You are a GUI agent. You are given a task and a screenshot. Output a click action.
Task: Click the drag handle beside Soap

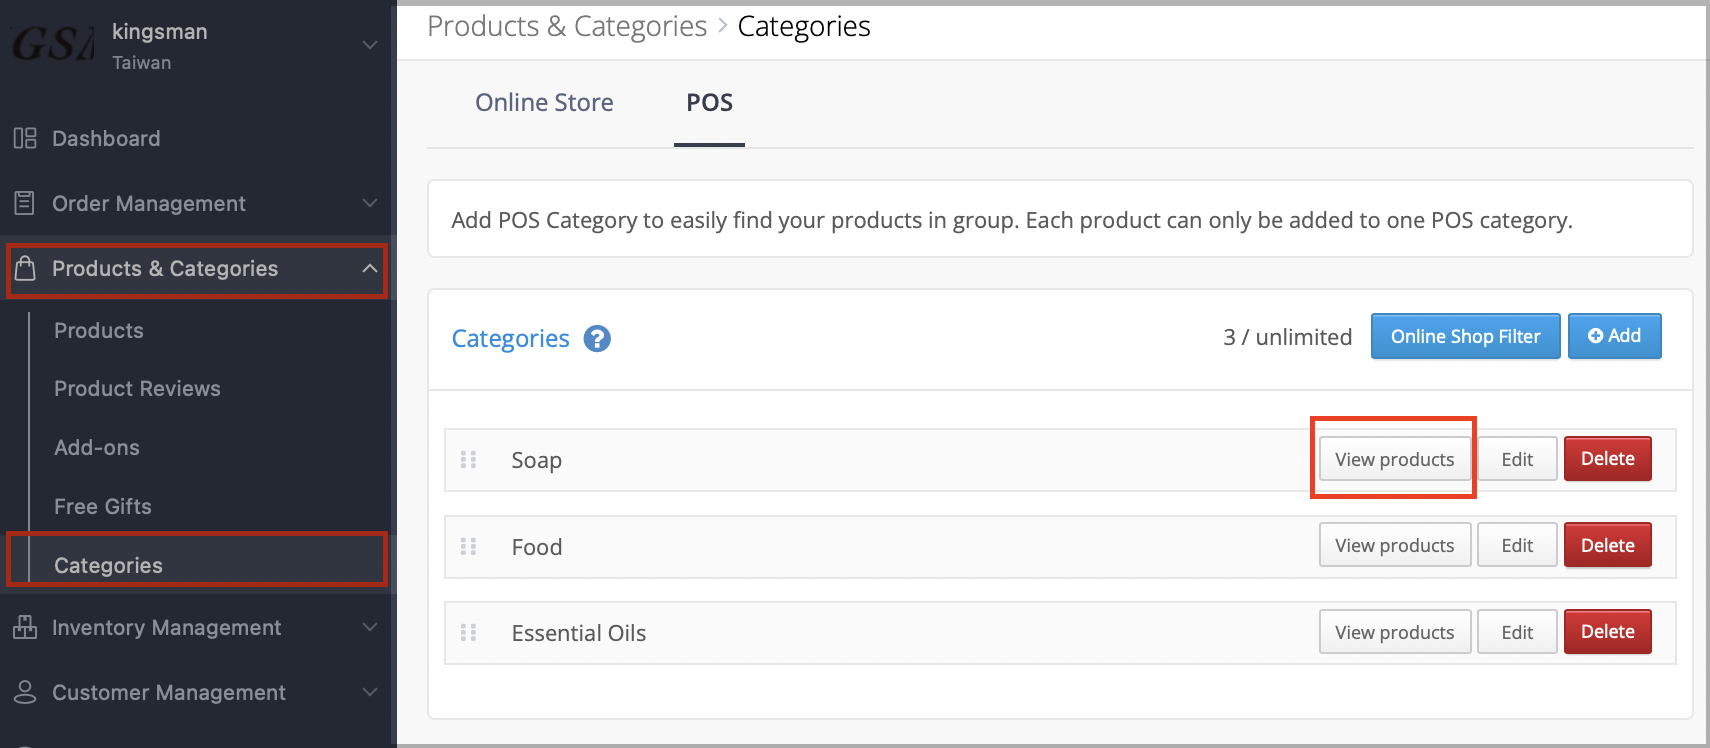pyautogui.click(x=468, y=459)
